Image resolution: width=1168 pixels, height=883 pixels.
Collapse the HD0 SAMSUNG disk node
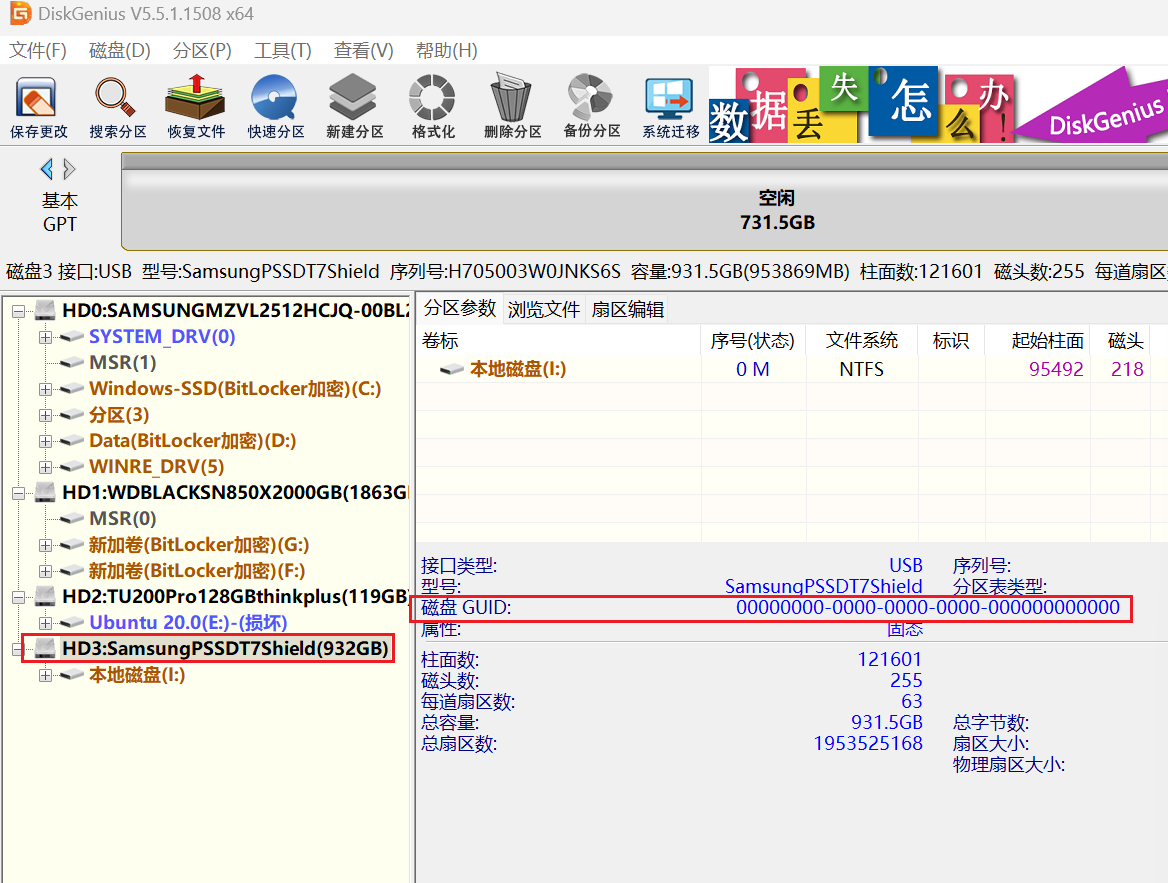(19, 311)
